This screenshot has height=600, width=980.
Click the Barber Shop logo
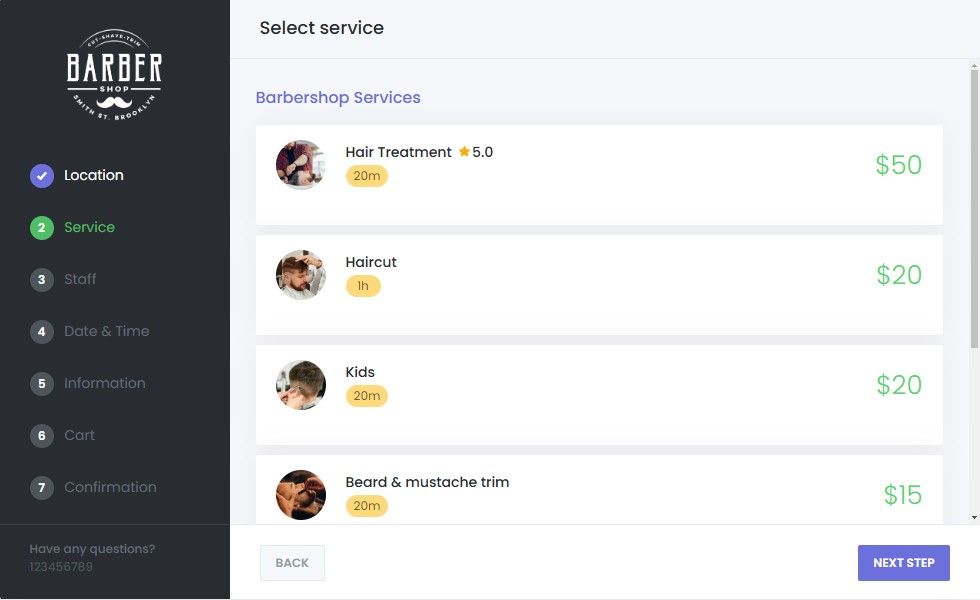tap(114, 75)
